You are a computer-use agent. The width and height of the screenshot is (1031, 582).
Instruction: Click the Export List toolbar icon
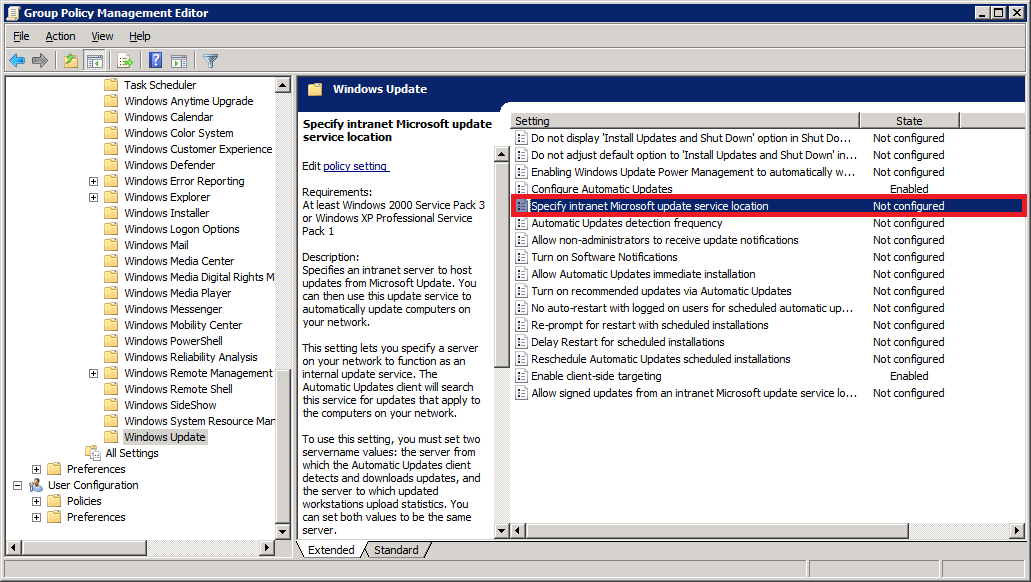point(125,61)
